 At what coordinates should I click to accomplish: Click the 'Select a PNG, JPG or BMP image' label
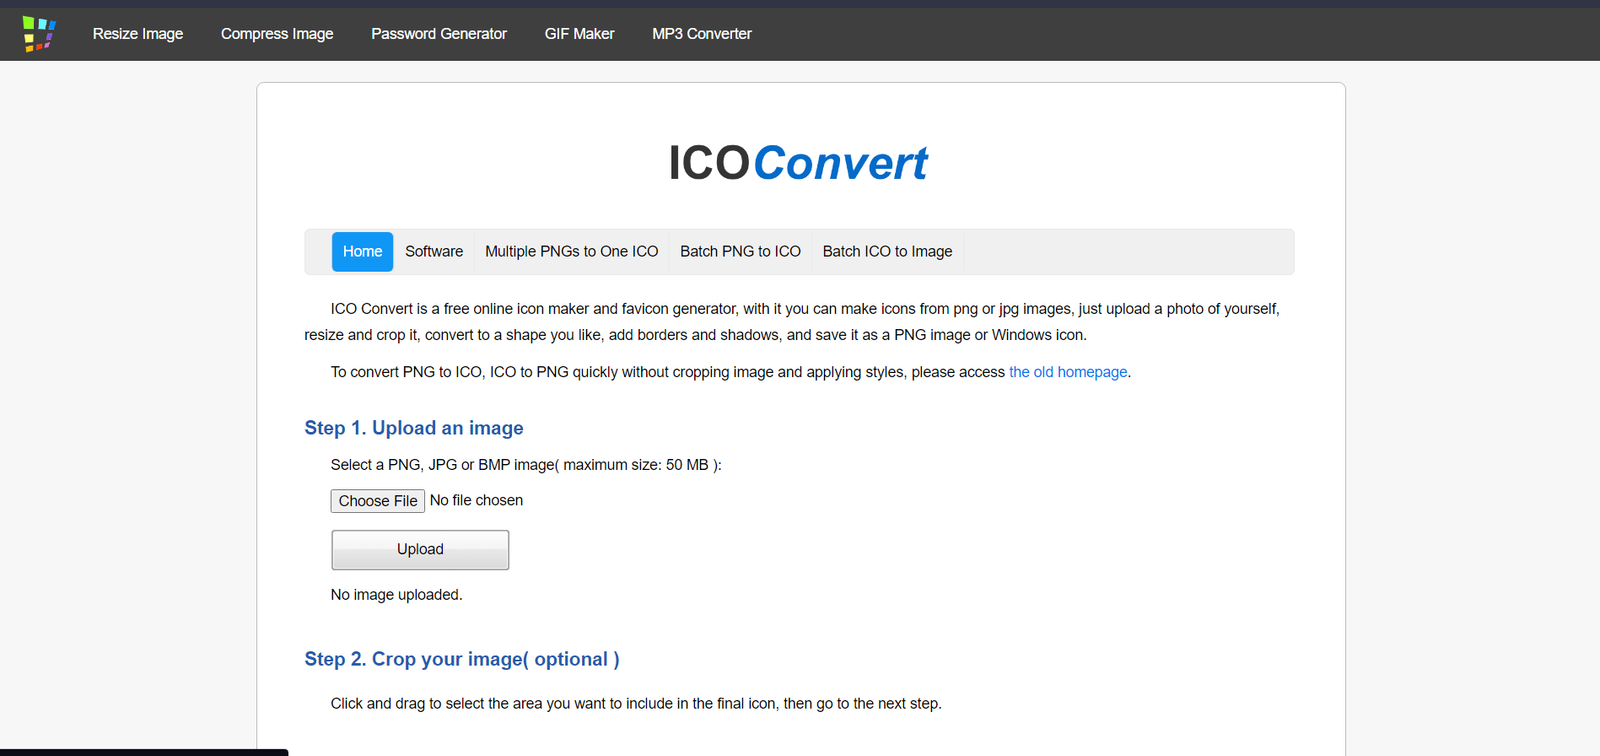point(526,465)
